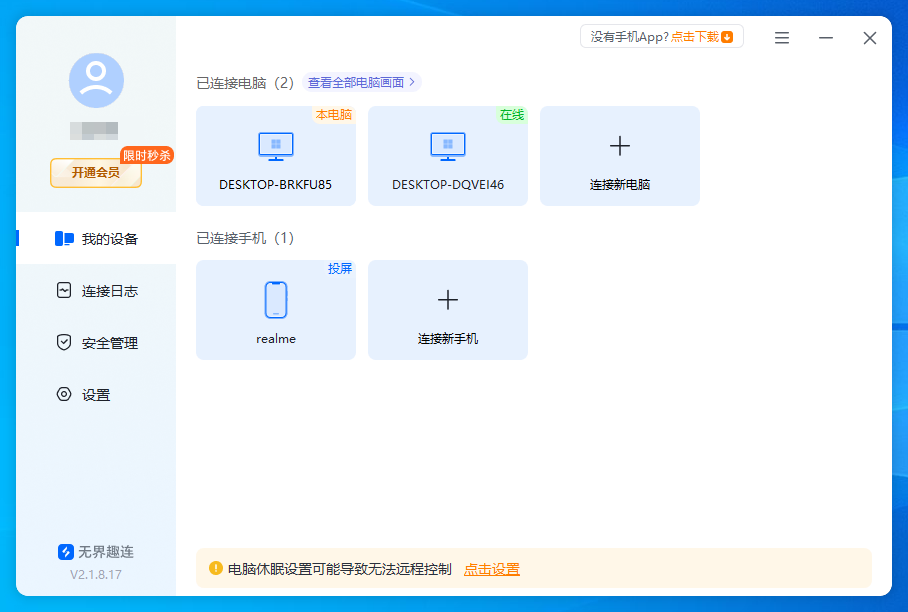
Task: Click 连接新电脑 to add a new computer
Action: 619,156
